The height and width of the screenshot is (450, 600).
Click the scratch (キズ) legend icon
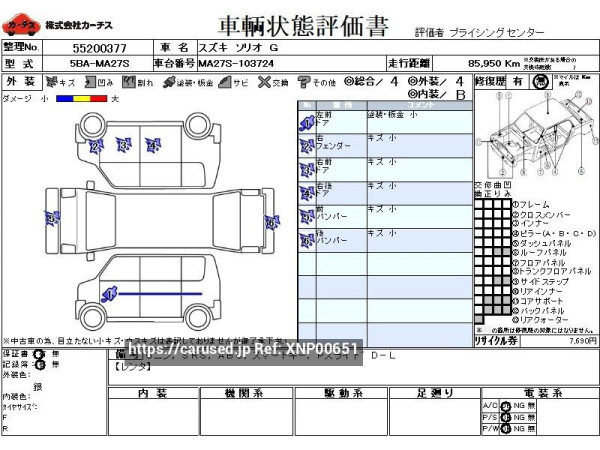(52, 82)
